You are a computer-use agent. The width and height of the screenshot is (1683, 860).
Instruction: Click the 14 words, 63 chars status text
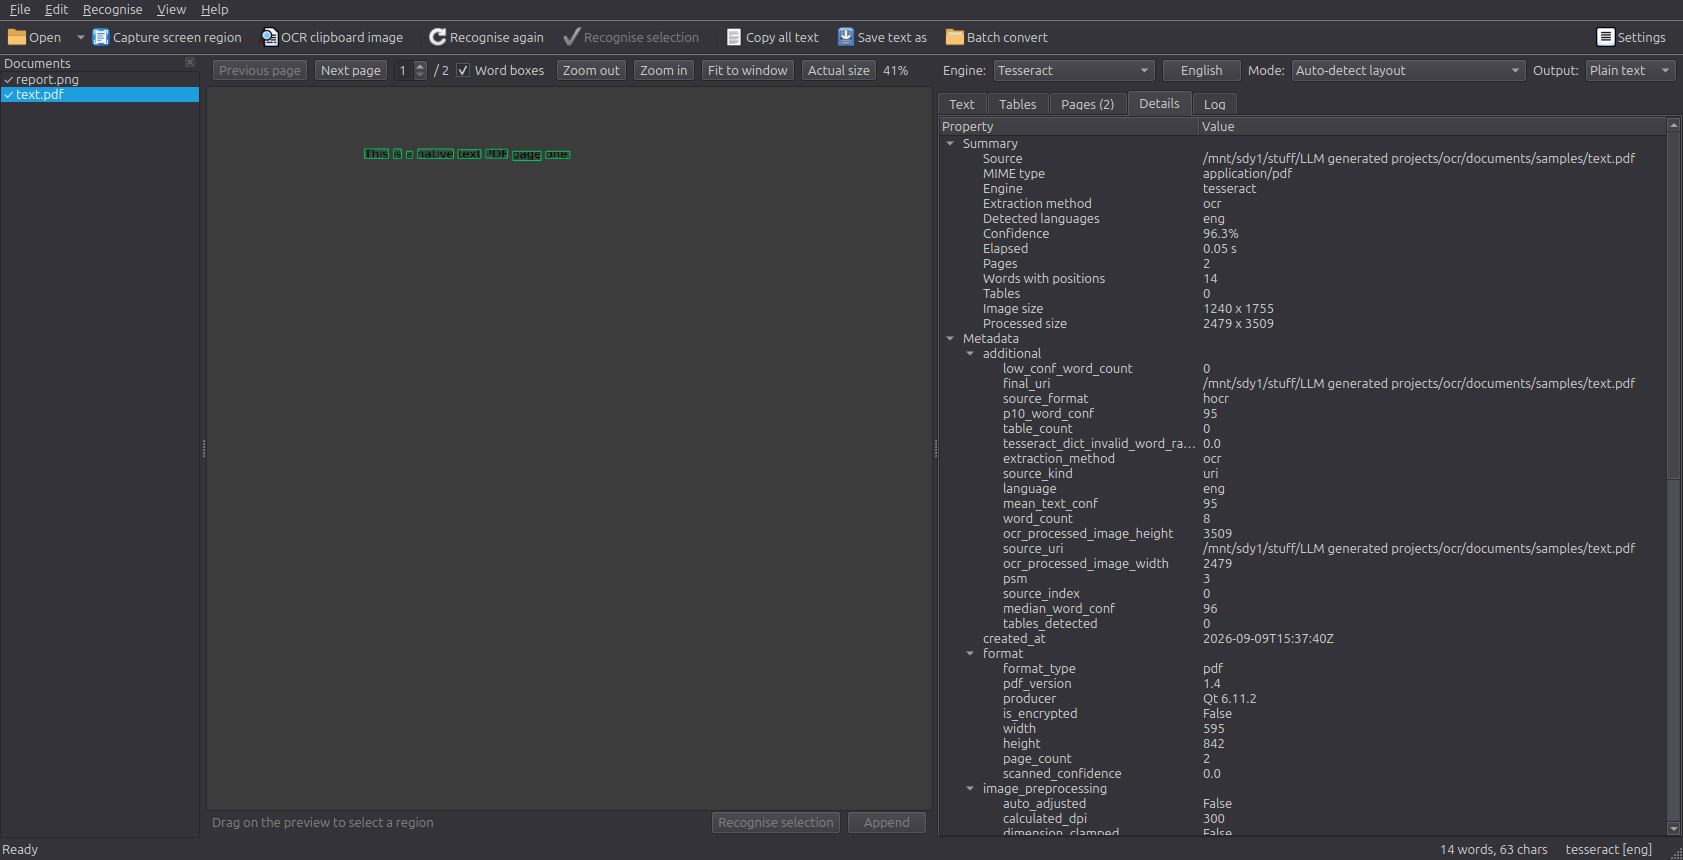point(1493,849)
